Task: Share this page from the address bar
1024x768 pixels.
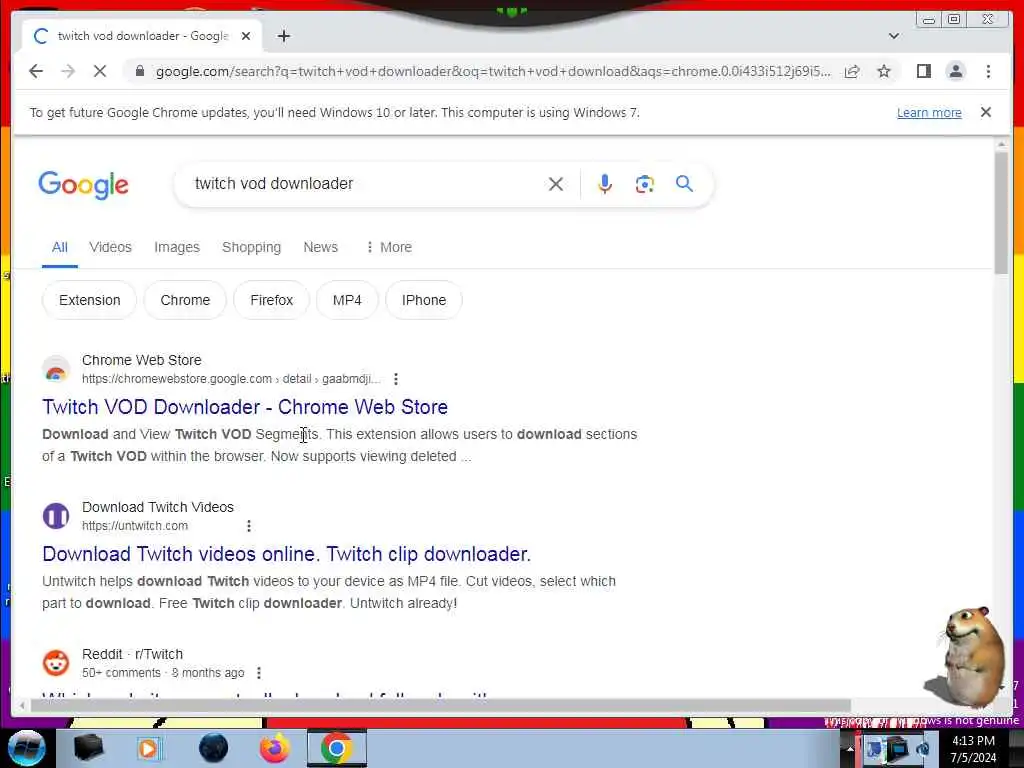Action: [x=852, y=71]
